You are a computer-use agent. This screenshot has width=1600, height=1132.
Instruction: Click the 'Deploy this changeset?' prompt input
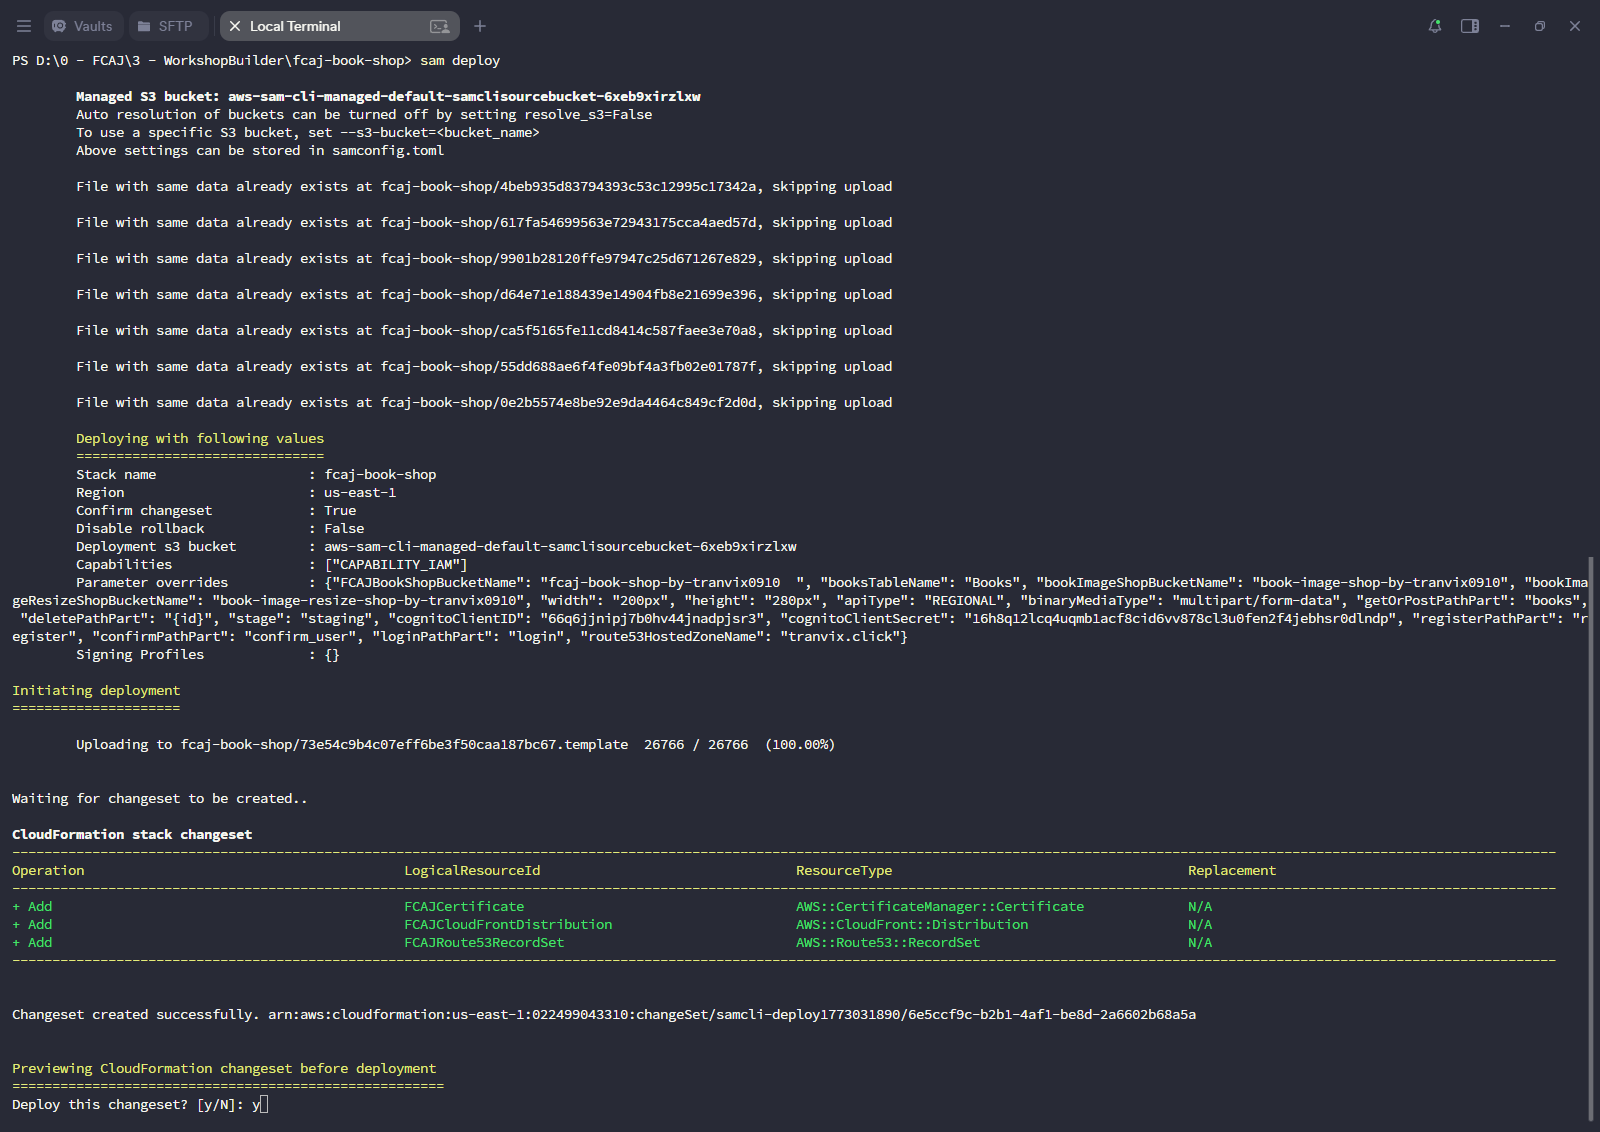[259, 1104]
